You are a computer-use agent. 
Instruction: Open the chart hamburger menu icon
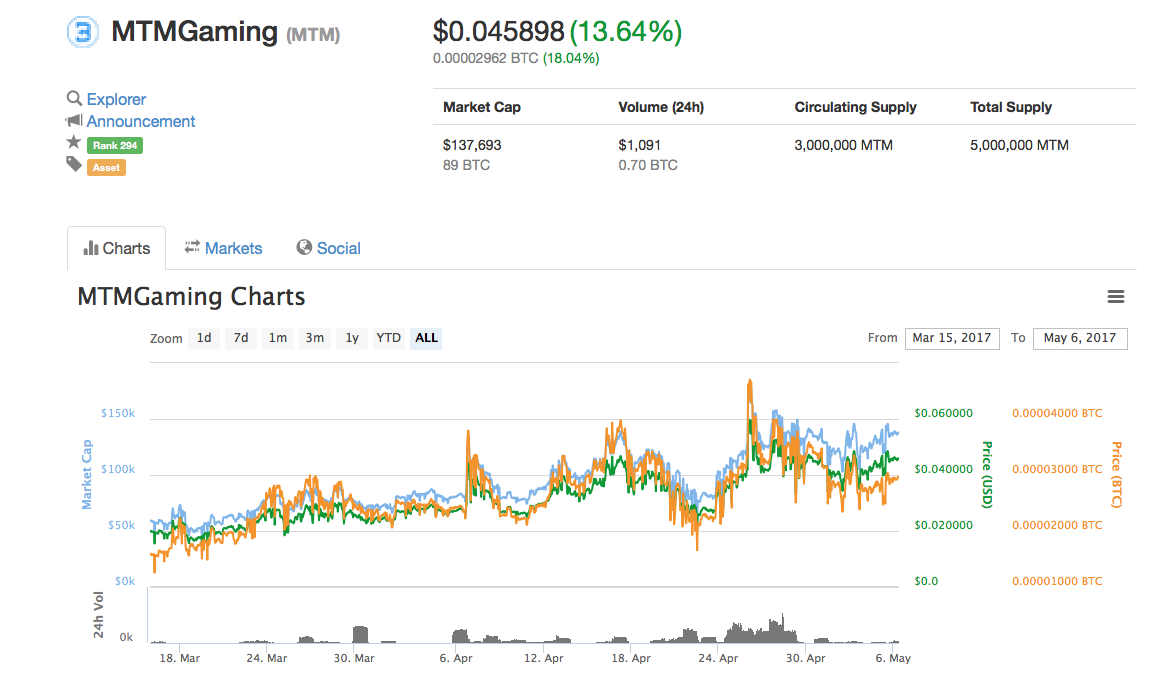[1115, 297]
